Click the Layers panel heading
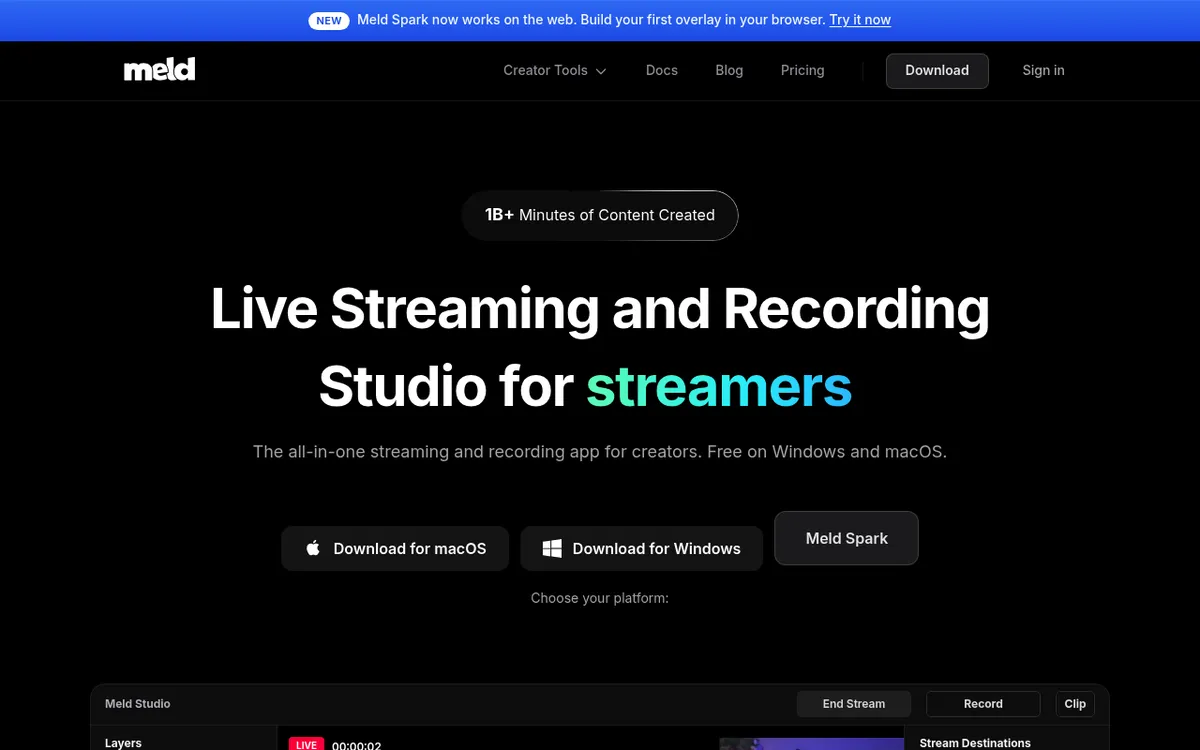The width and height of the screenshot is (1200, 750). (x=123, y=743)
